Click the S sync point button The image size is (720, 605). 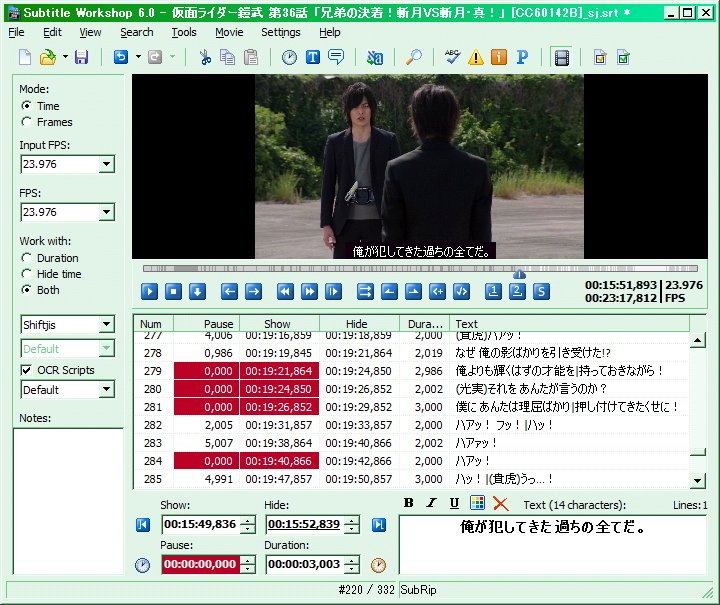pos(541,291)
